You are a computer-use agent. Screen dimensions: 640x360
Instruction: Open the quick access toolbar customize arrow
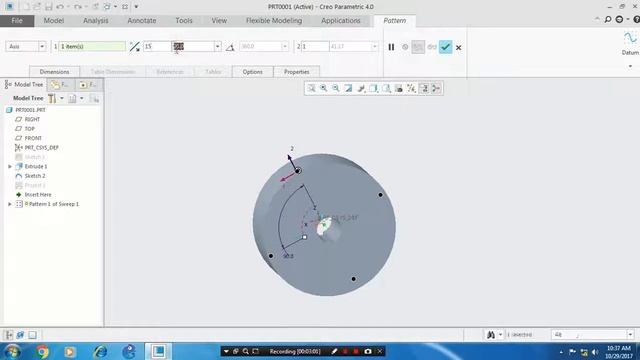(136, 7)
